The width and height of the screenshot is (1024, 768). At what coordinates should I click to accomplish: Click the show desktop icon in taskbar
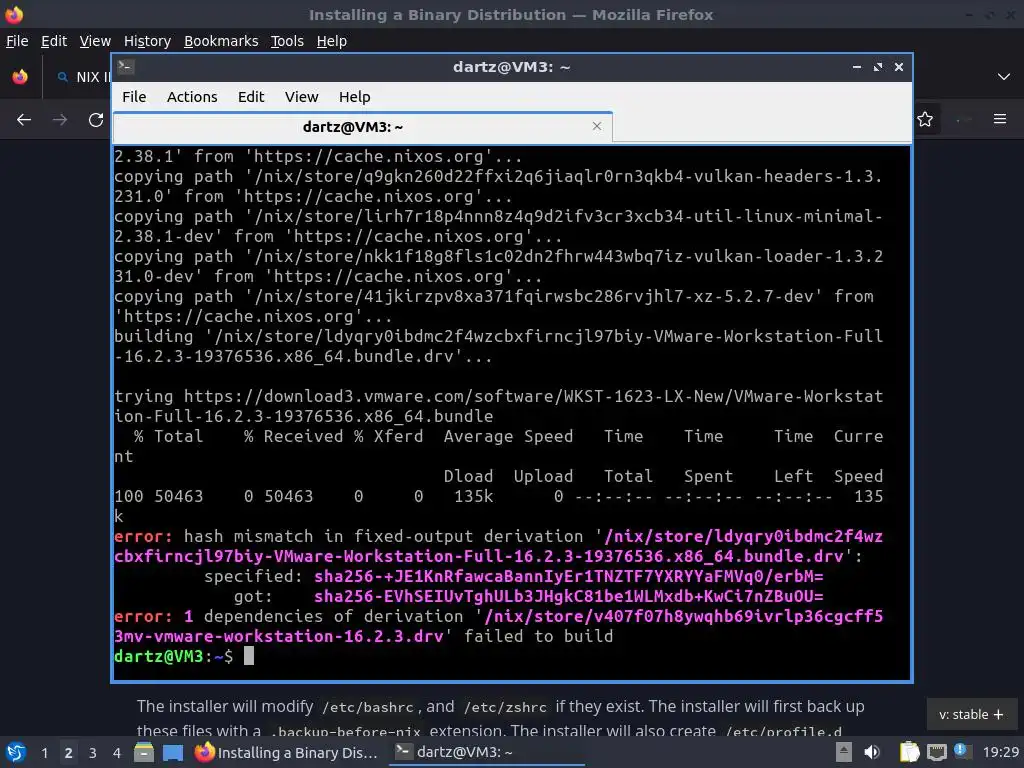coord(173,753)
